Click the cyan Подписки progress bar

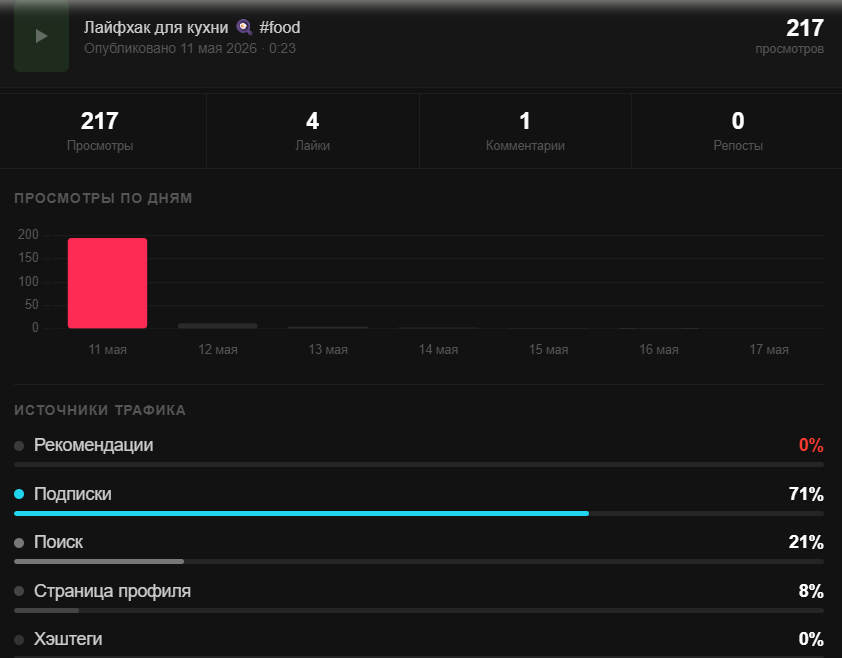[x=301, y=514]
